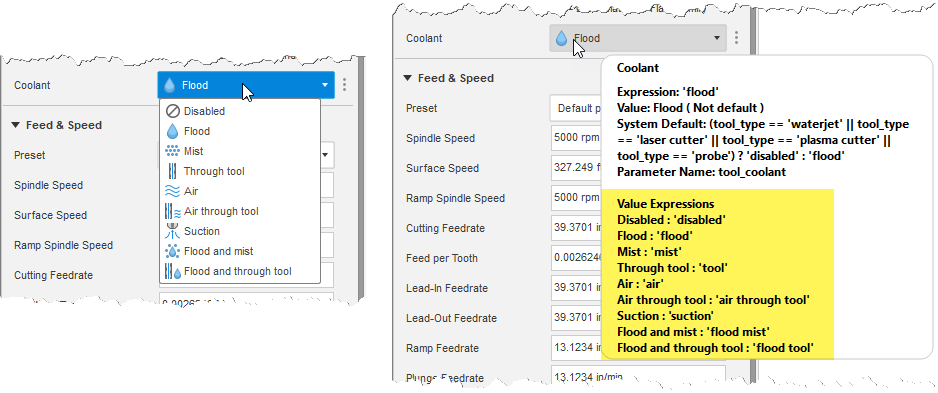Click Coolant label in left panel
The width and height of the screenshot is (938, 393).
pyautogui.click(x=32, y=86)
